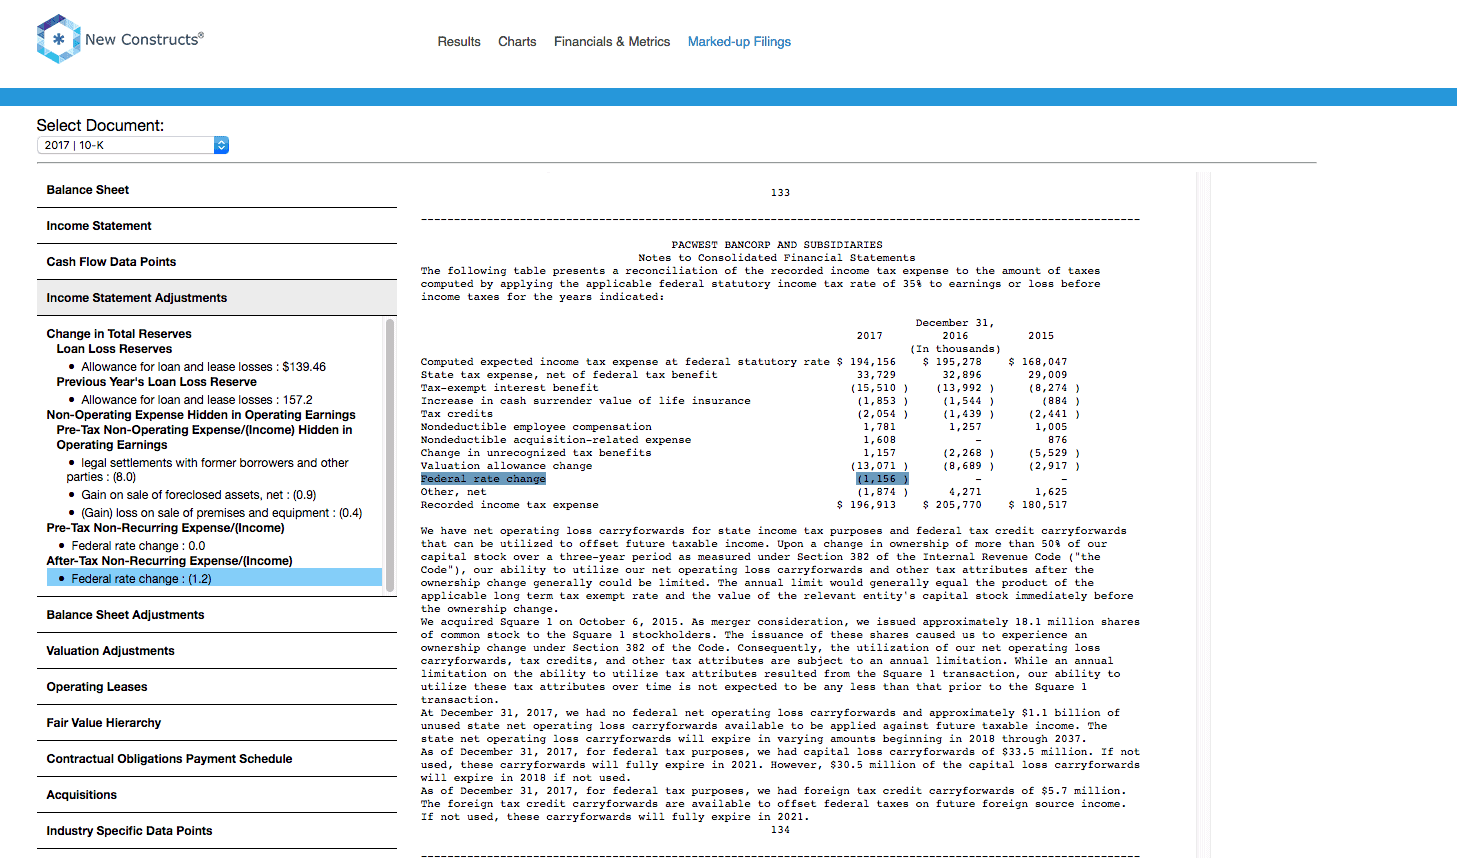Viewport: 1457px width, 858px height.
Task: Click Gain on sale of foreclosed assets item
Action: point(198,495)
